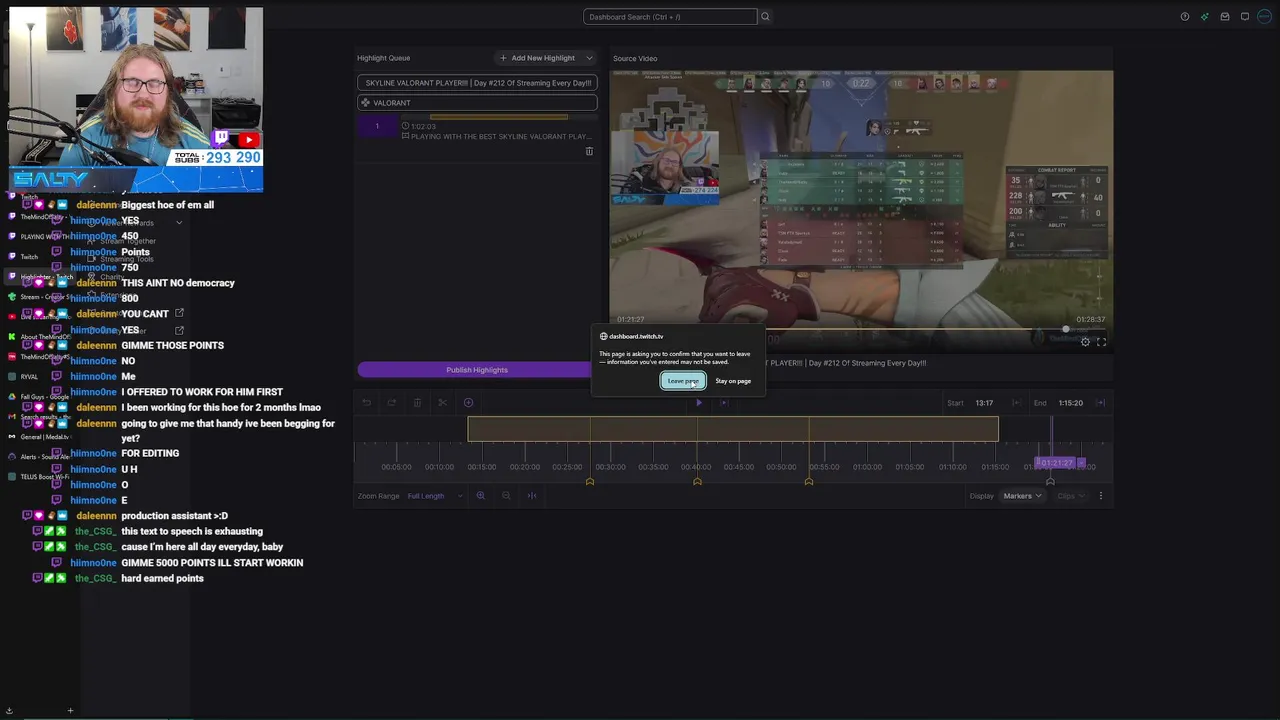The width and height of the screenshot is (1280, 720).
Task: Click the new tab plus icon in the sidebar
Action: pyautogui.click(x=70, y=711)
